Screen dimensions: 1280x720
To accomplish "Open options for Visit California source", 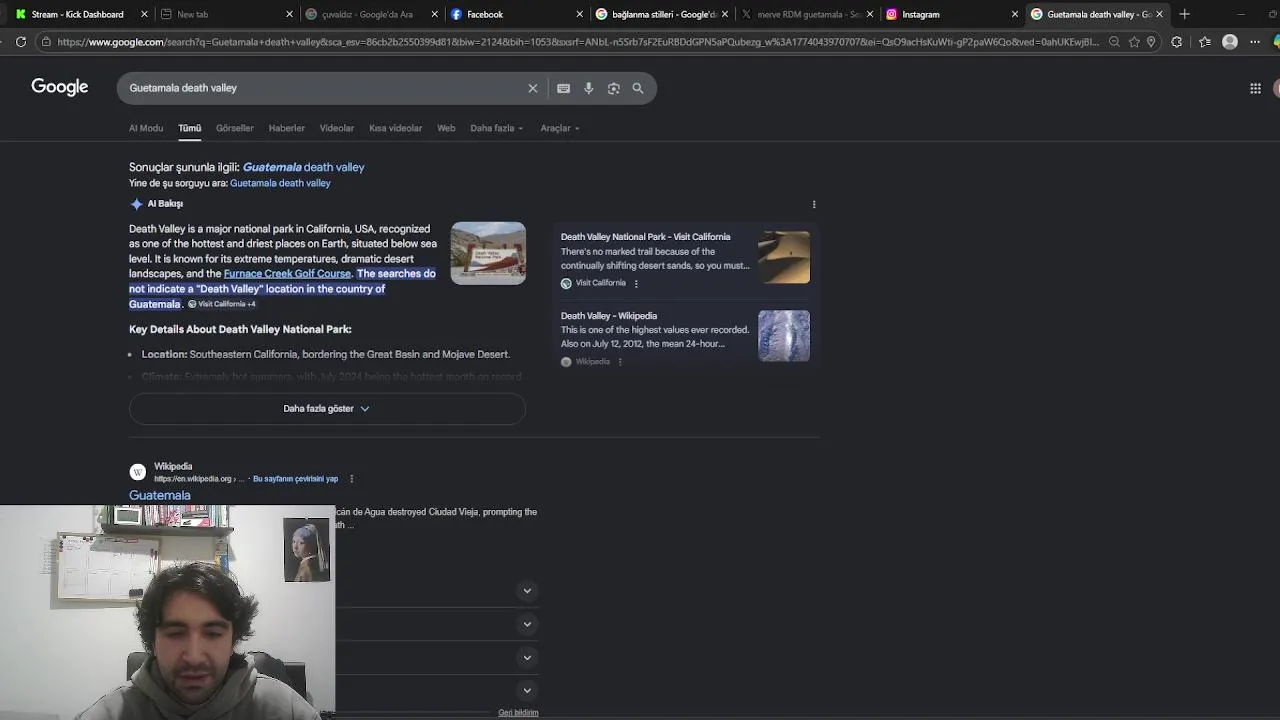I will coord(636,283).
